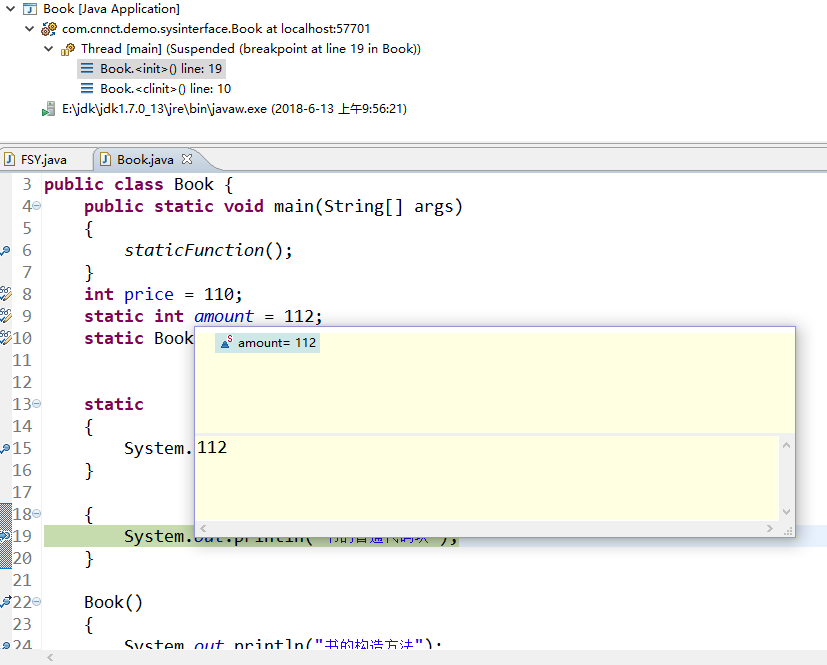Collapse static block fold at line 13
827x665 pixels.
pyautogui.click(x=37, y=404)
